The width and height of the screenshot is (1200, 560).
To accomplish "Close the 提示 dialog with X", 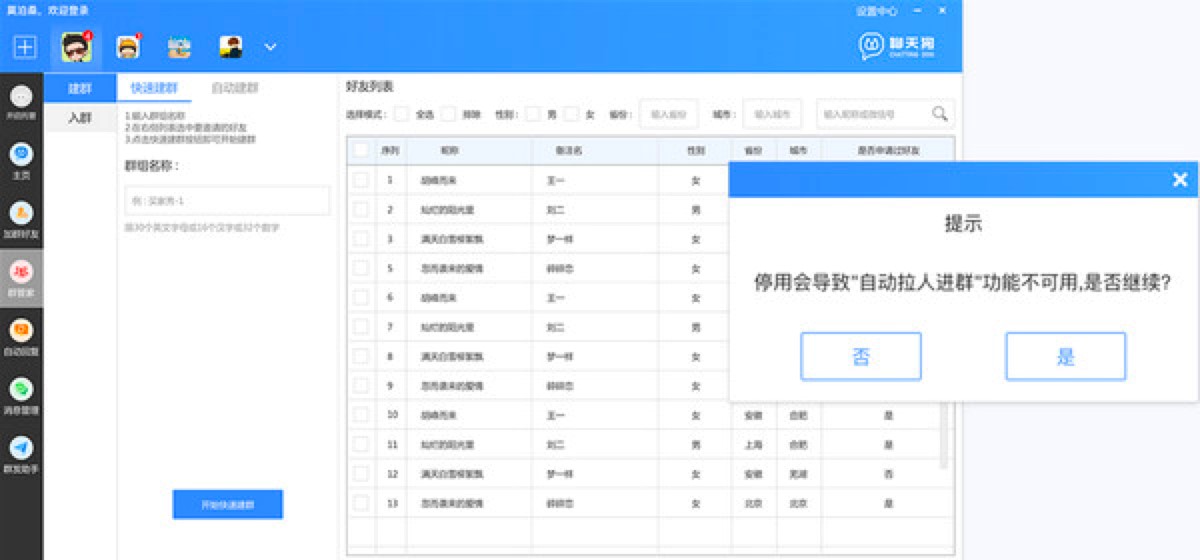I will pos(1180,180).
